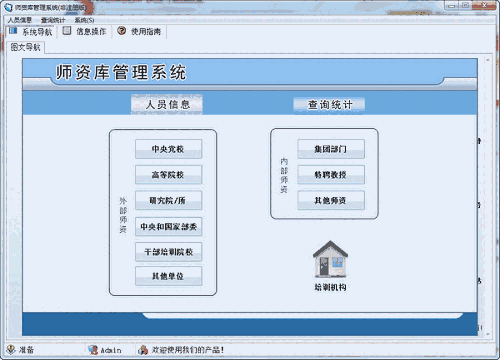Image resolution: width=500 pixels, height=360 pixels.
Task: Click the scroll up arrow of navigation panel
Action: tap(488, 61)
